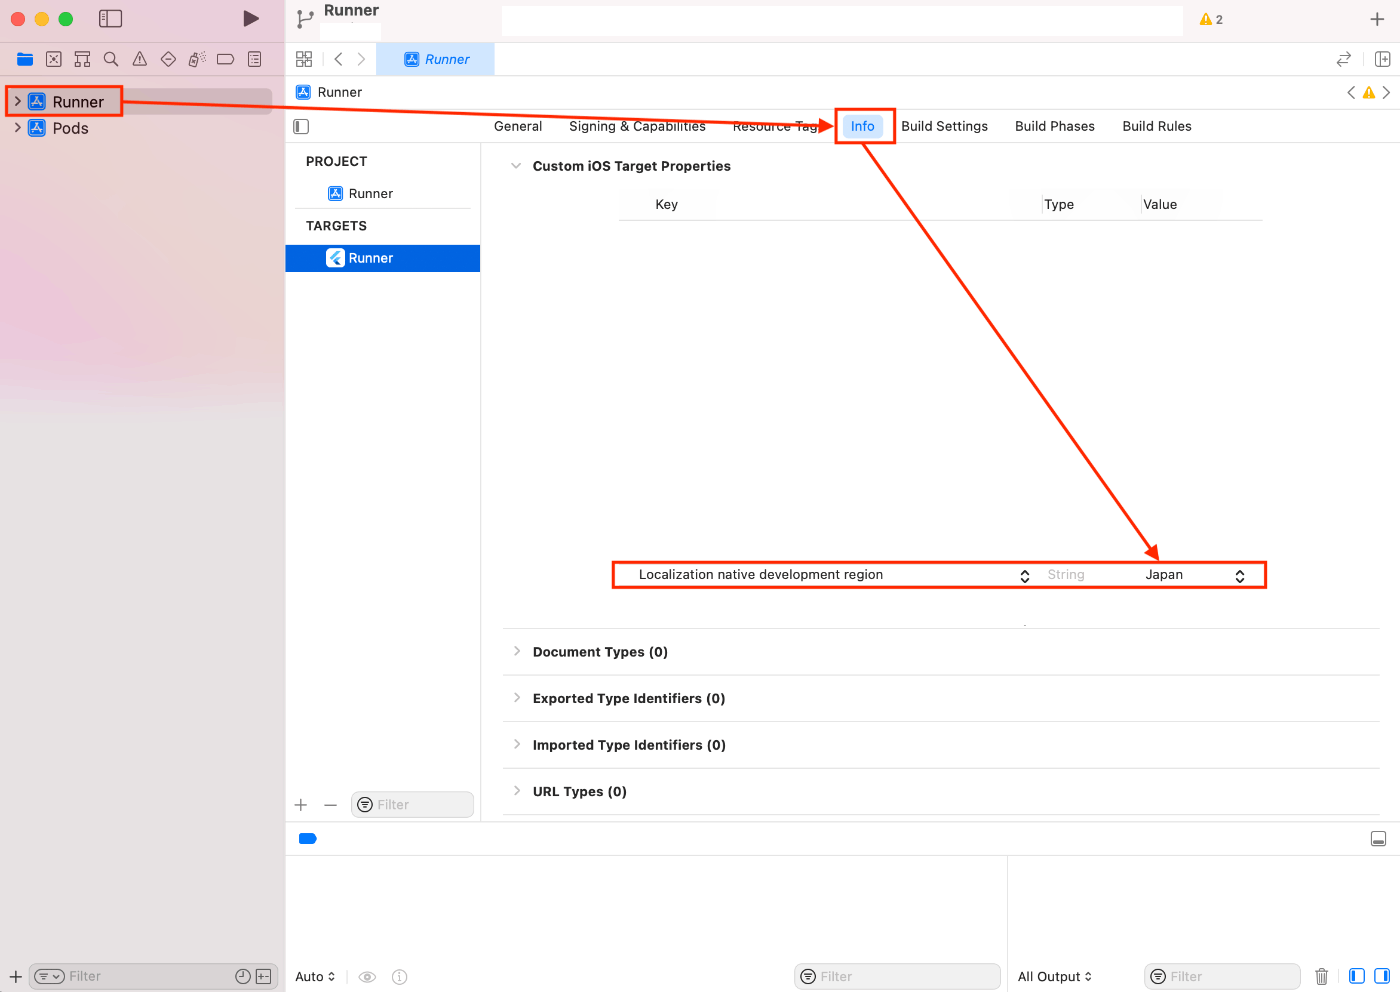Screen dimensions: 1400x992
Task: Hide the project and targets list
Action: 301,126
